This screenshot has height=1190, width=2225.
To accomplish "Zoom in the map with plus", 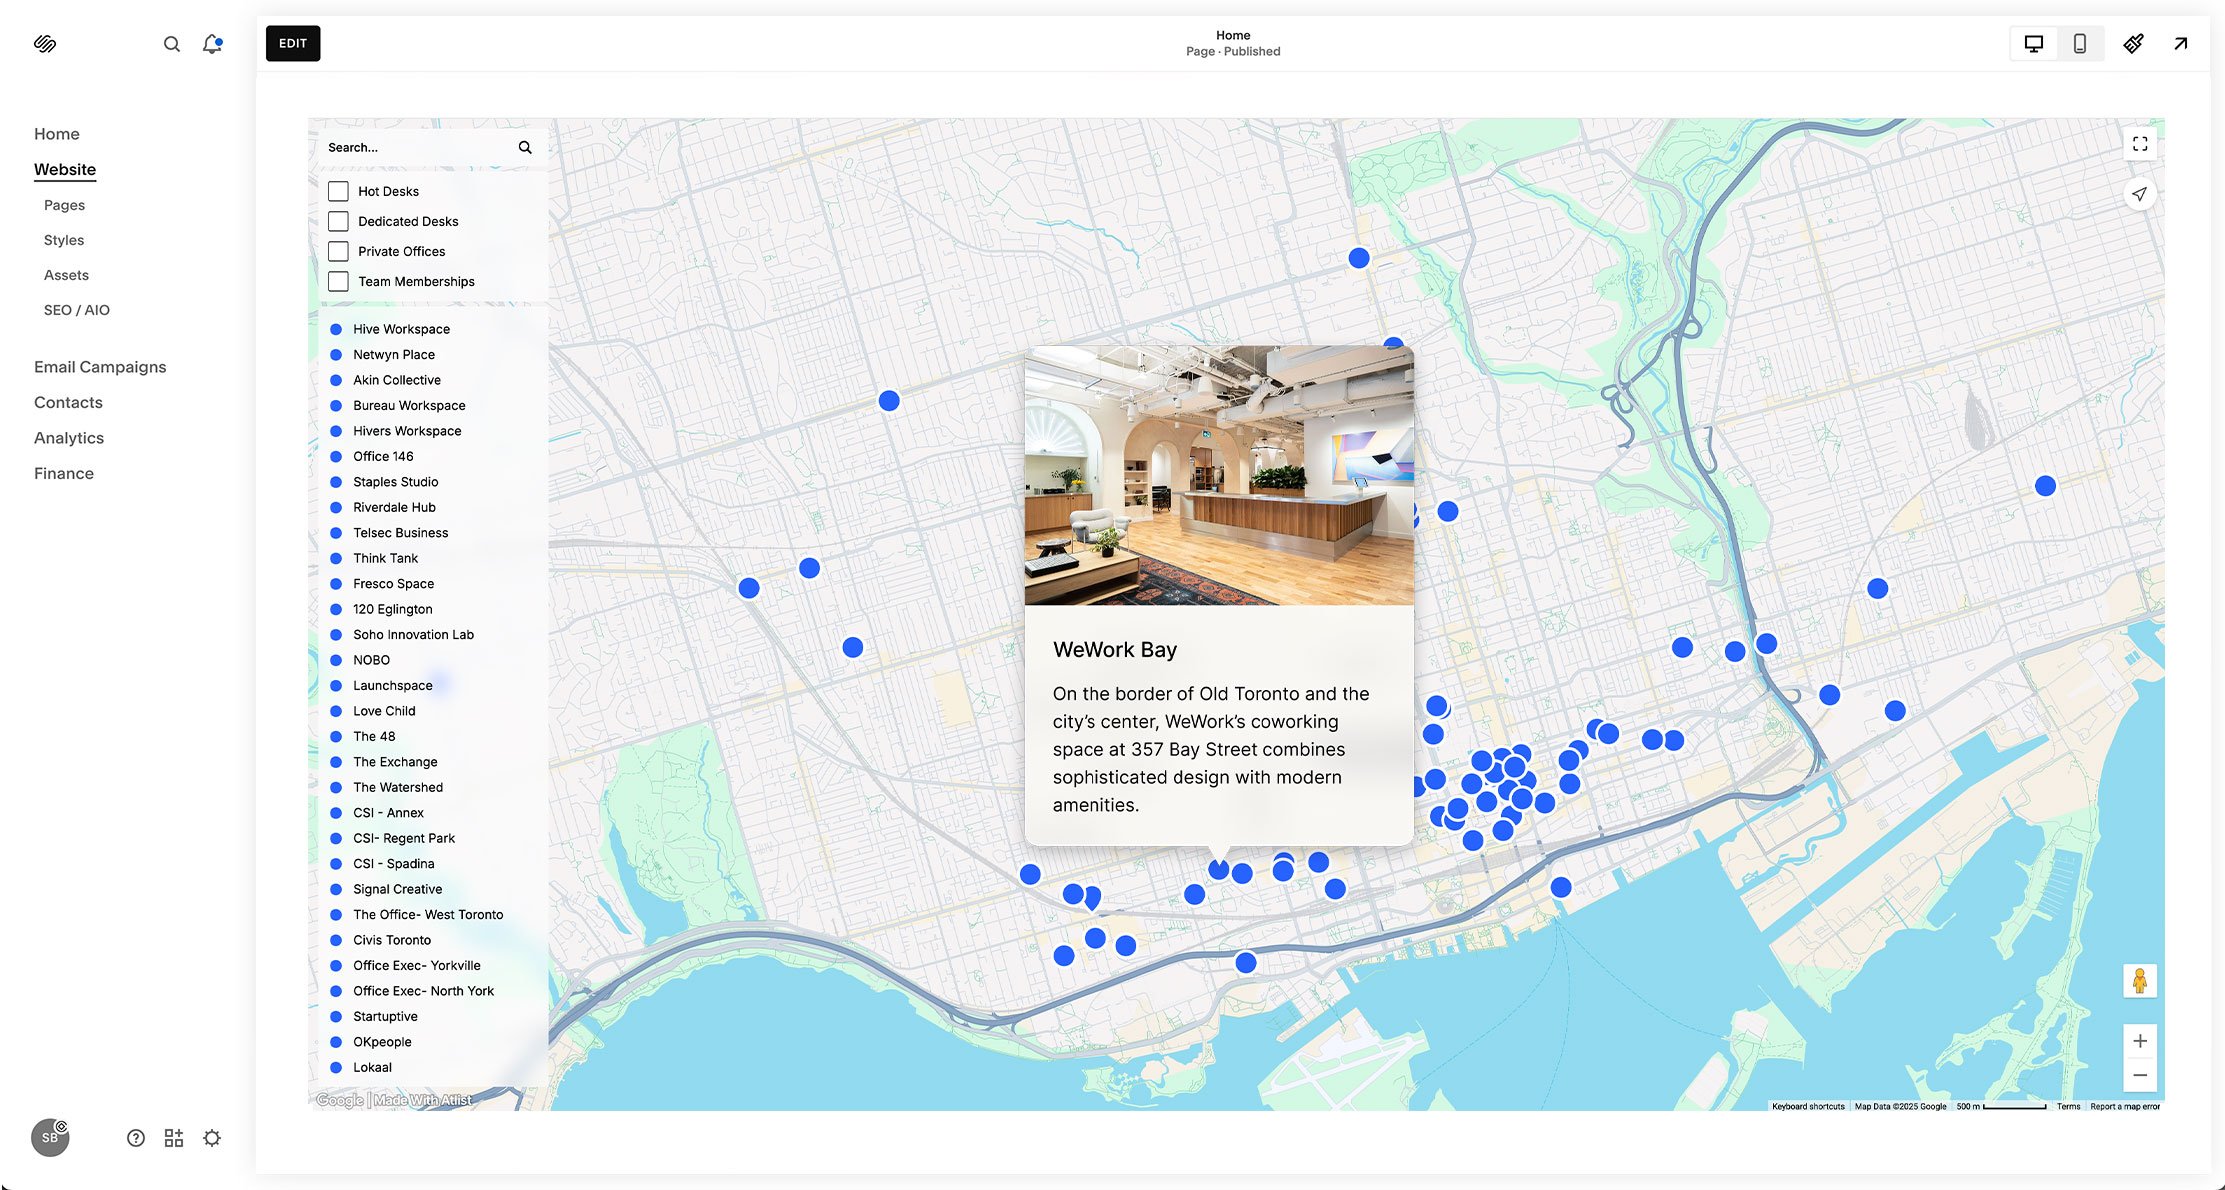I will pos(2139,1041).
